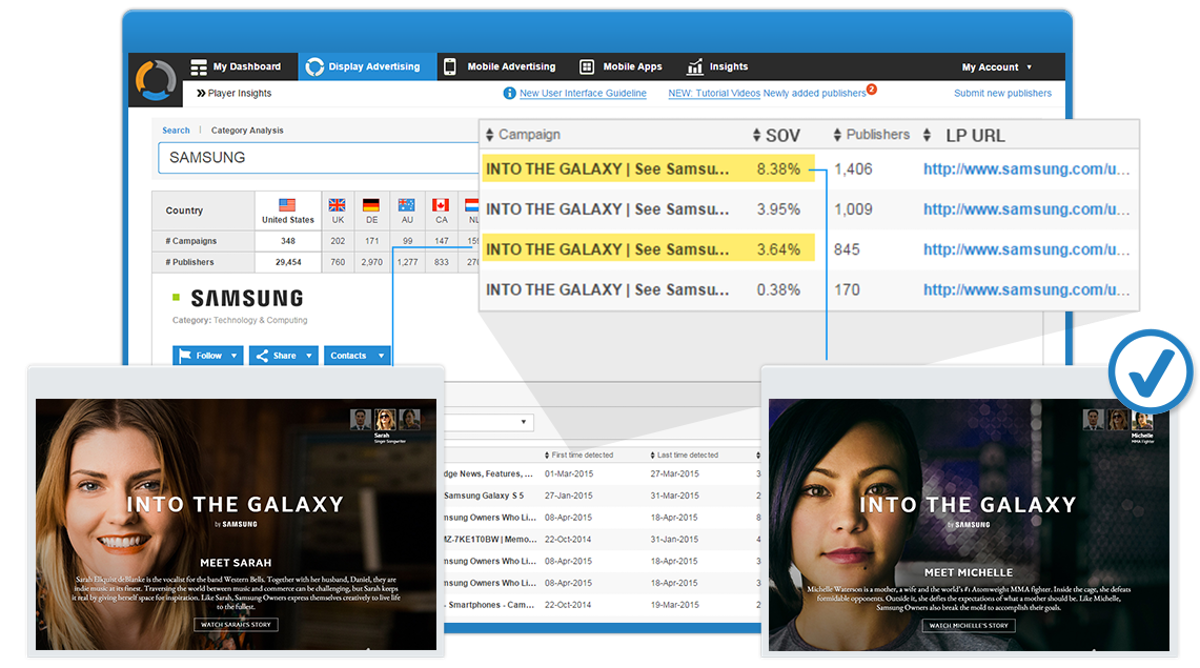The image size is (1200, 668).
Task: Click inside the SAMSUNG search field
Action: point(300,157)
